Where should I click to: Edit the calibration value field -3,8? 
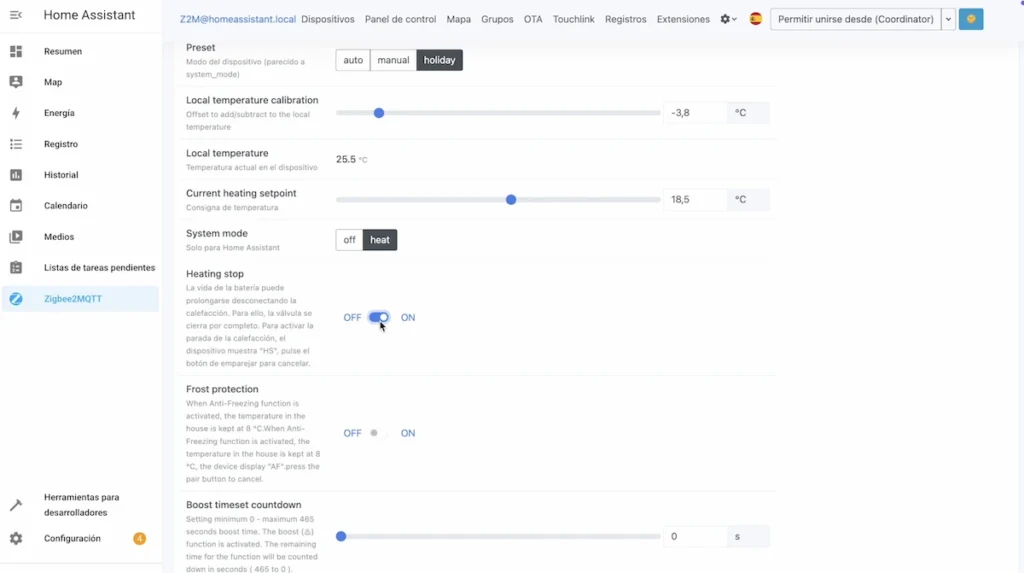tap(695, 112)
